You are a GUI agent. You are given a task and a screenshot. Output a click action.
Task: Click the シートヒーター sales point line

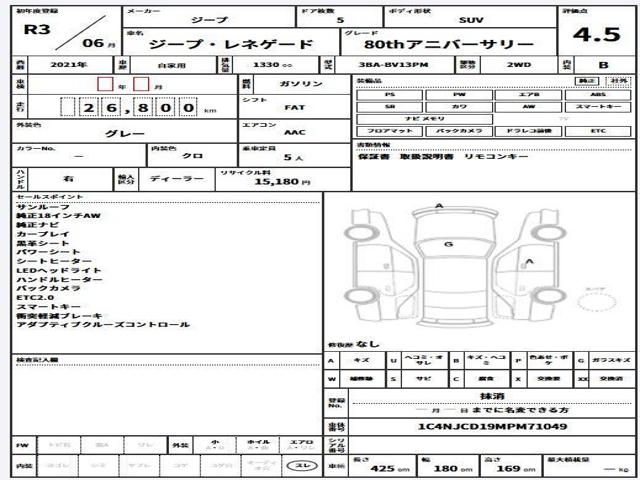point(54,261)
